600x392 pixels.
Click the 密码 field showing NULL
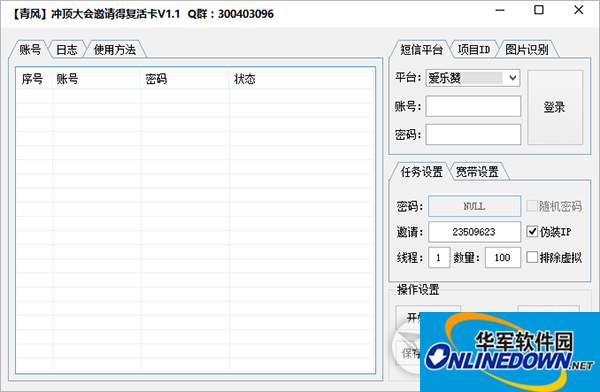coord(474,206)
